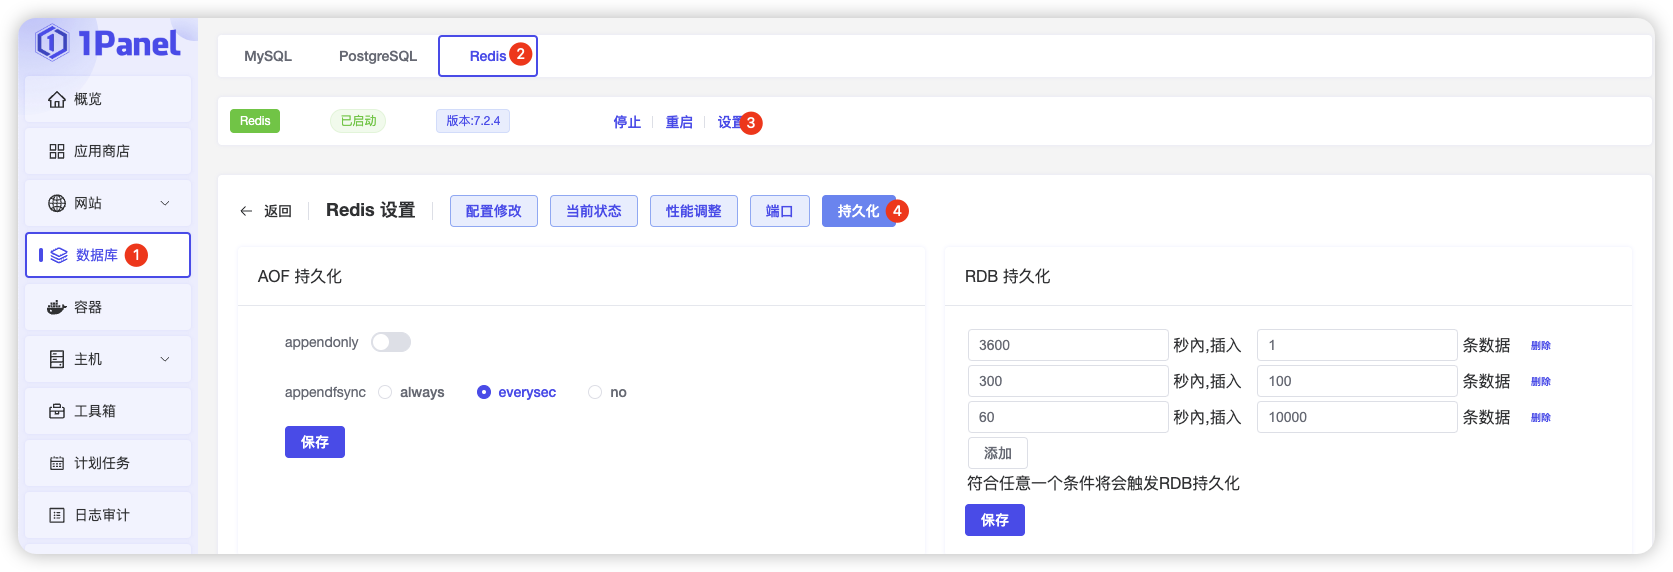Click 停止 to stop Redis
This screenshot has height=572, width=1673.
(627, 122)
